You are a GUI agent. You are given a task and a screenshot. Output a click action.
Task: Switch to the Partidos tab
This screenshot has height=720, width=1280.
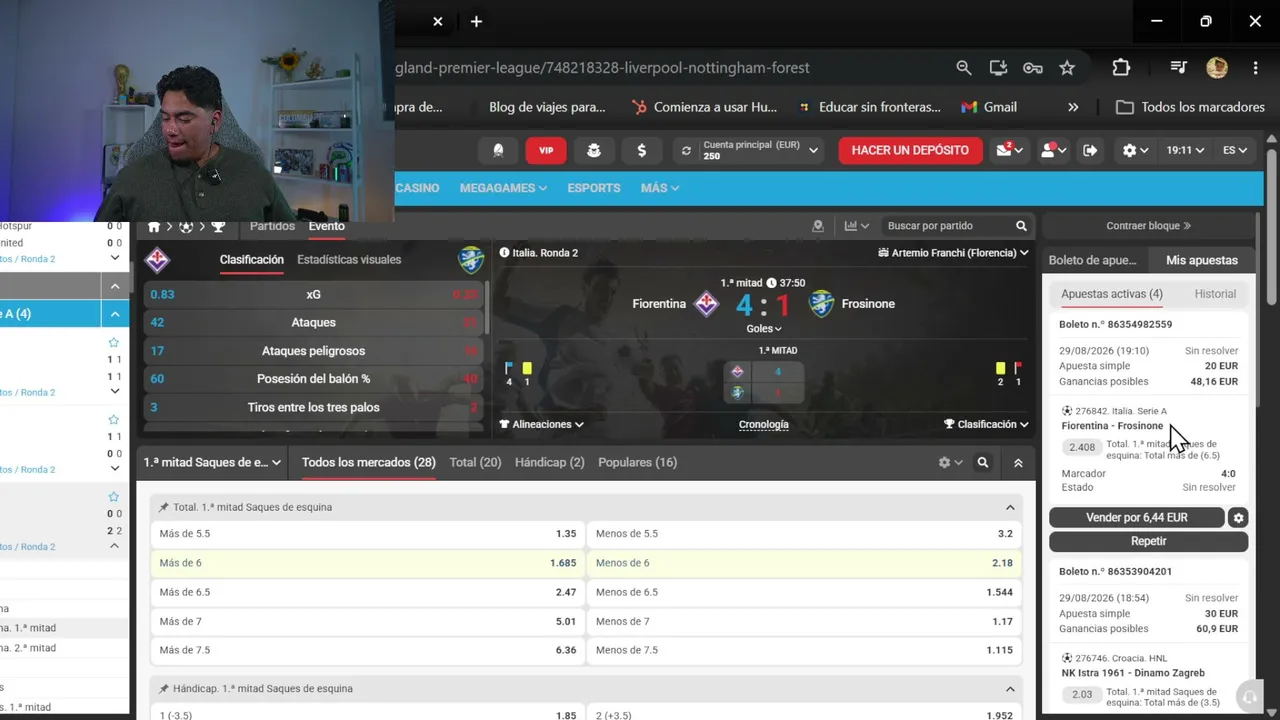click(272, 226)
